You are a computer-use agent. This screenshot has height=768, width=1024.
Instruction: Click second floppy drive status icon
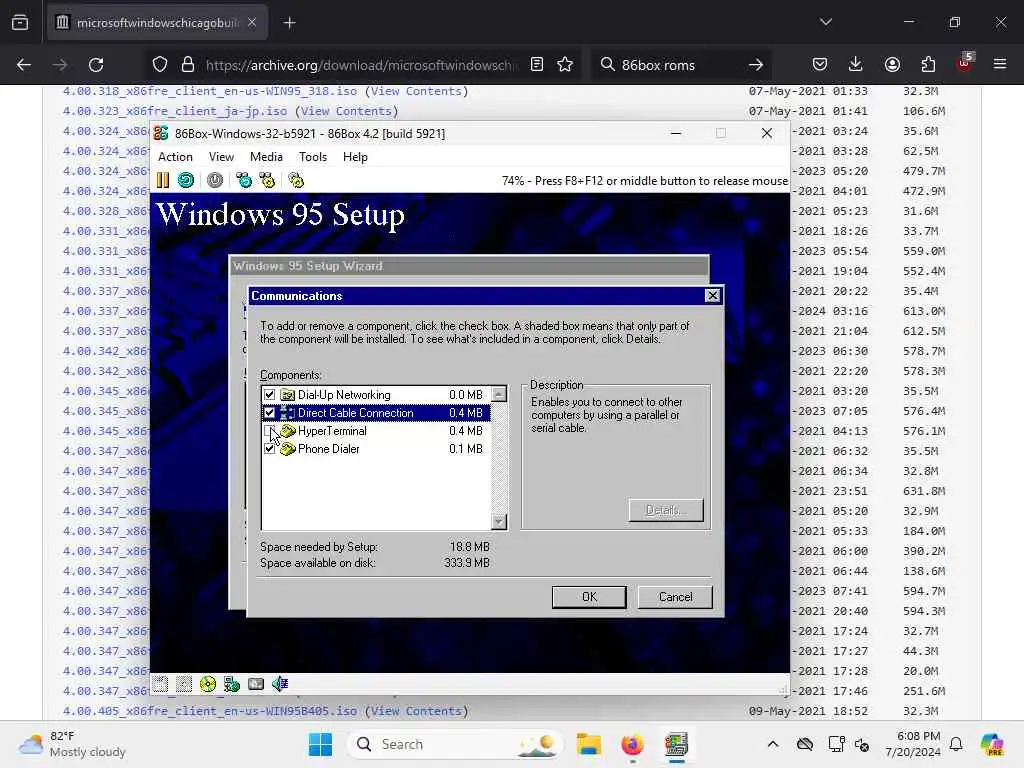184,684
